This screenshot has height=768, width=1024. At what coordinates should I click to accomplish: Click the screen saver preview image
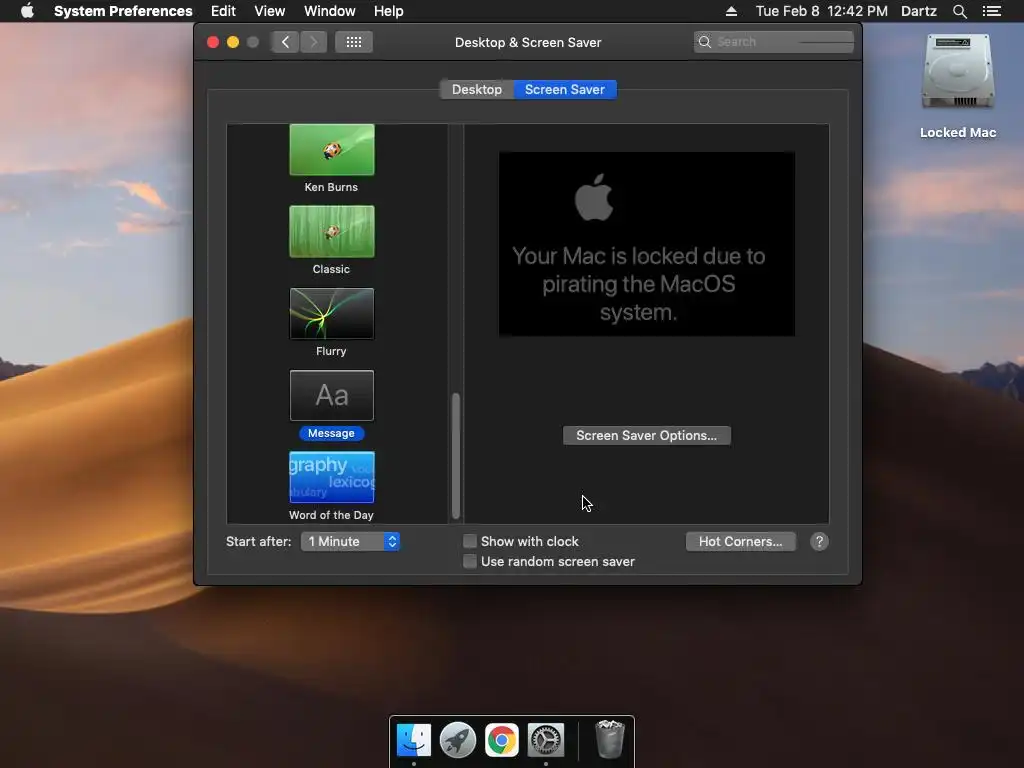(x=647, y=244)
